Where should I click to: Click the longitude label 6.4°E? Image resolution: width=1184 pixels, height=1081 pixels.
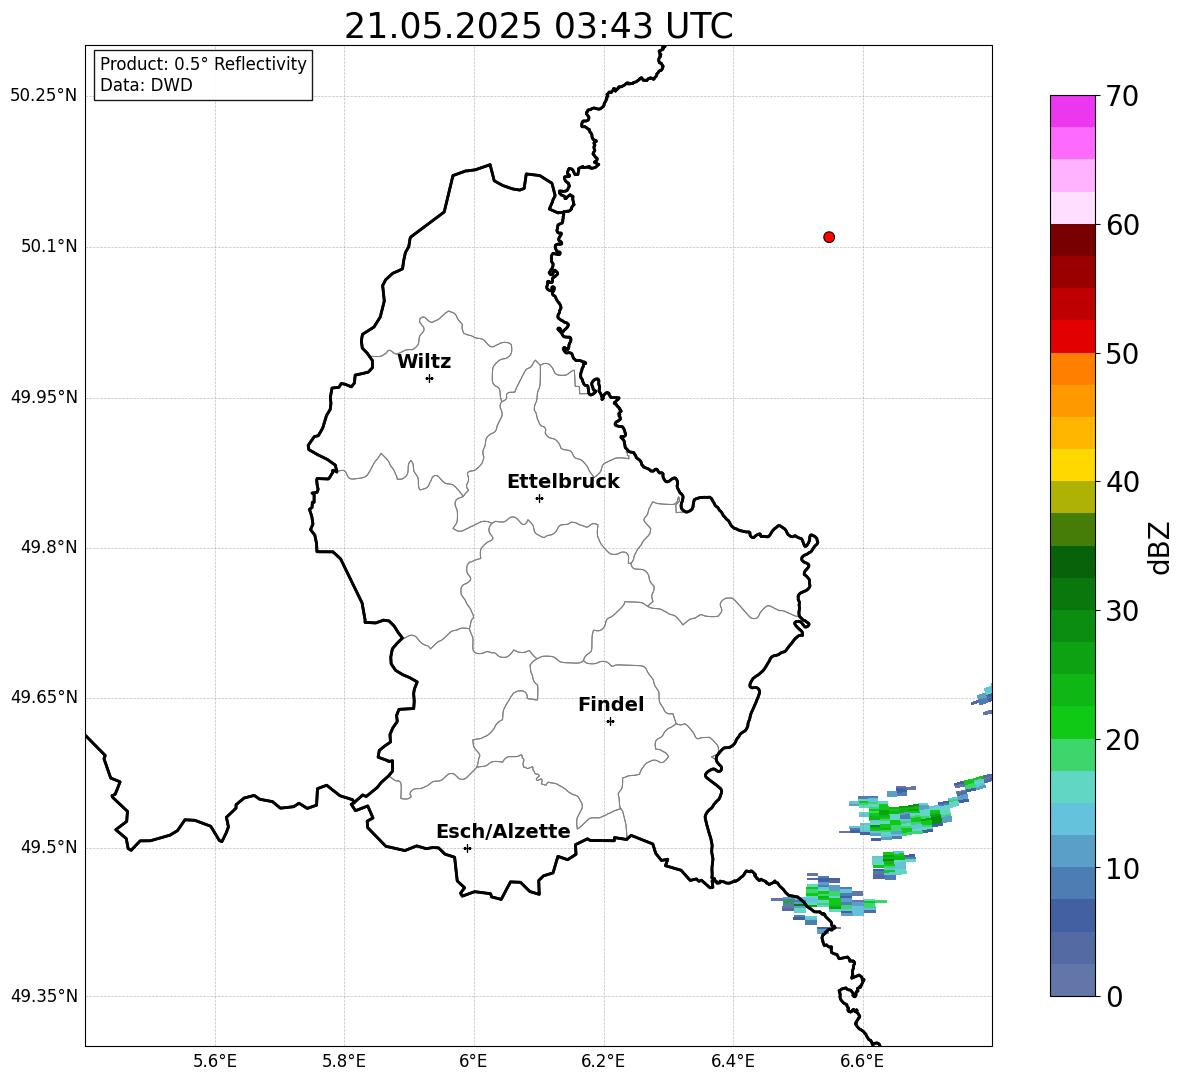[x=732, y=1062]
